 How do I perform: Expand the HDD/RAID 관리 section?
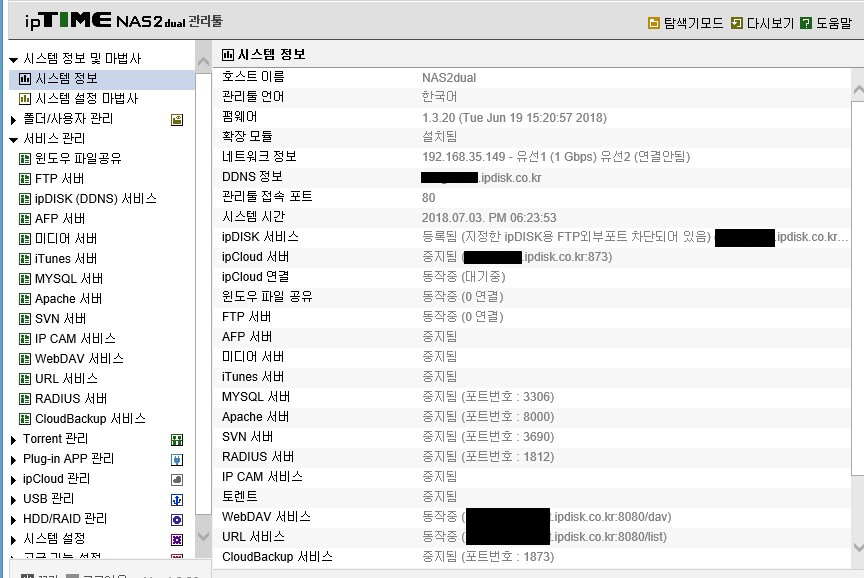tap(14, 520)
